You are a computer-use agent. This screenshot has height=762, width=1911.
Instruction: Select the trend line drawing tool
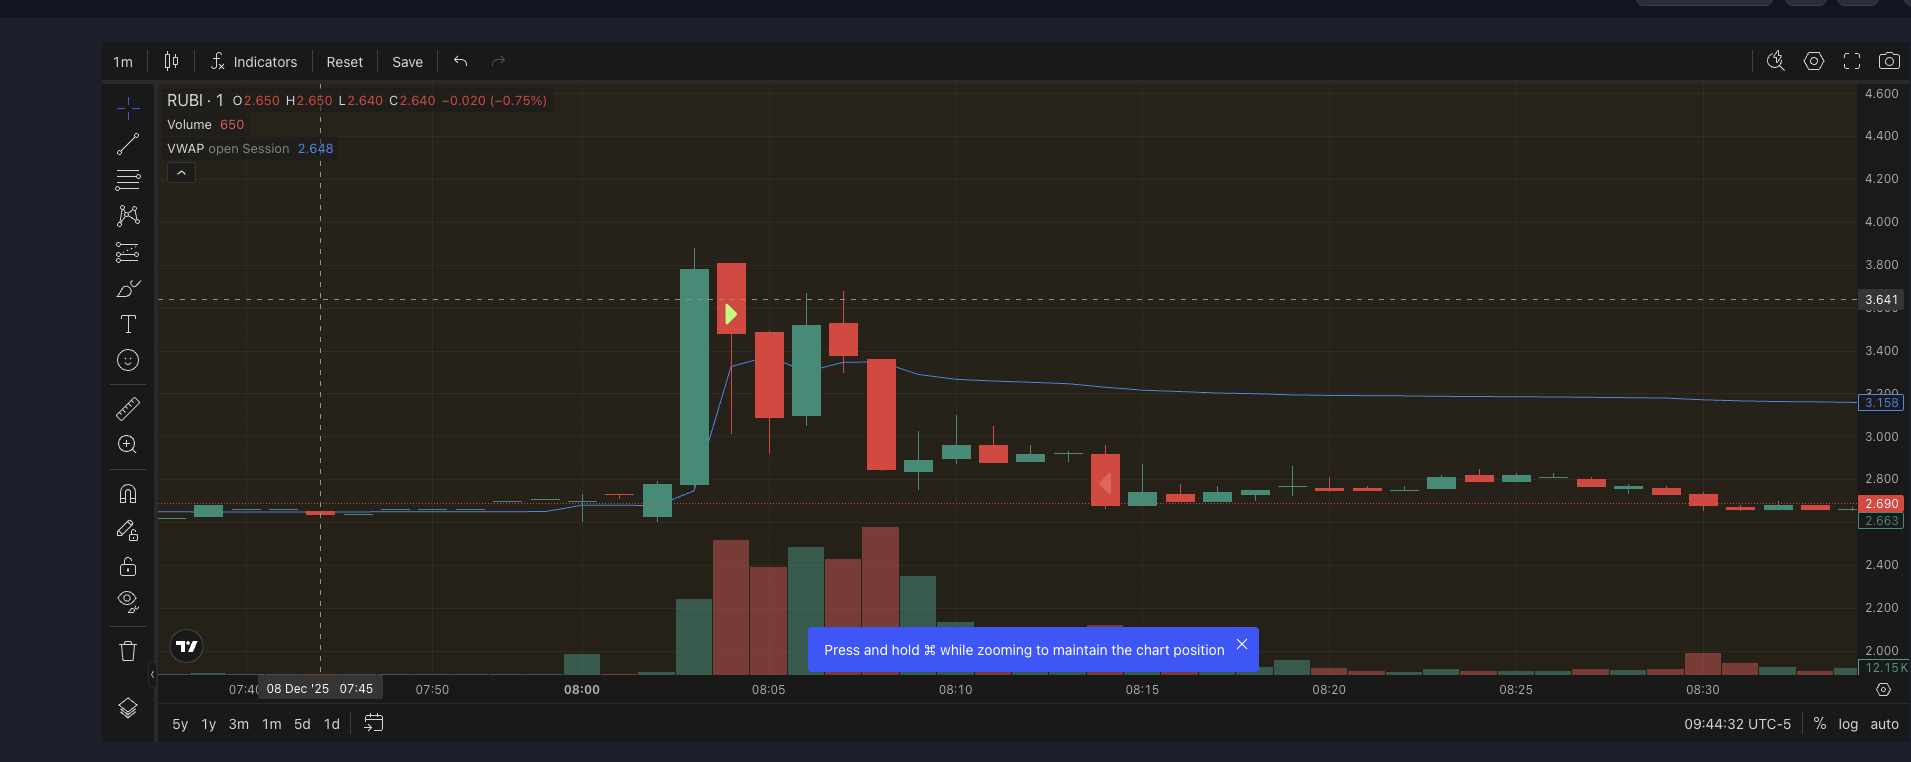(x=128, y=145)
